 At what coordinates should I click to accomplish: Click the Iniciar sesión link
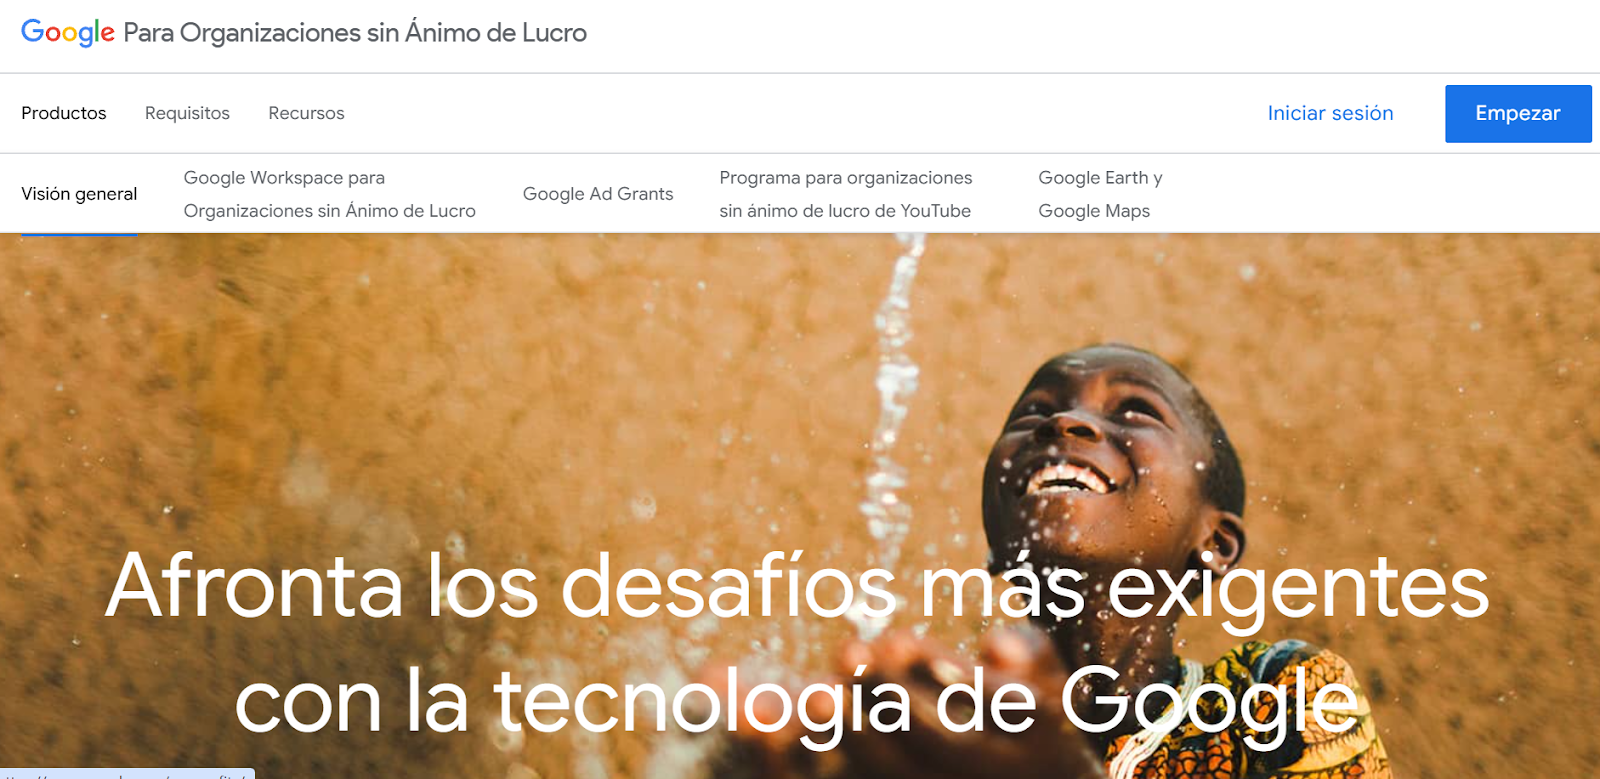coord(1330,113)
